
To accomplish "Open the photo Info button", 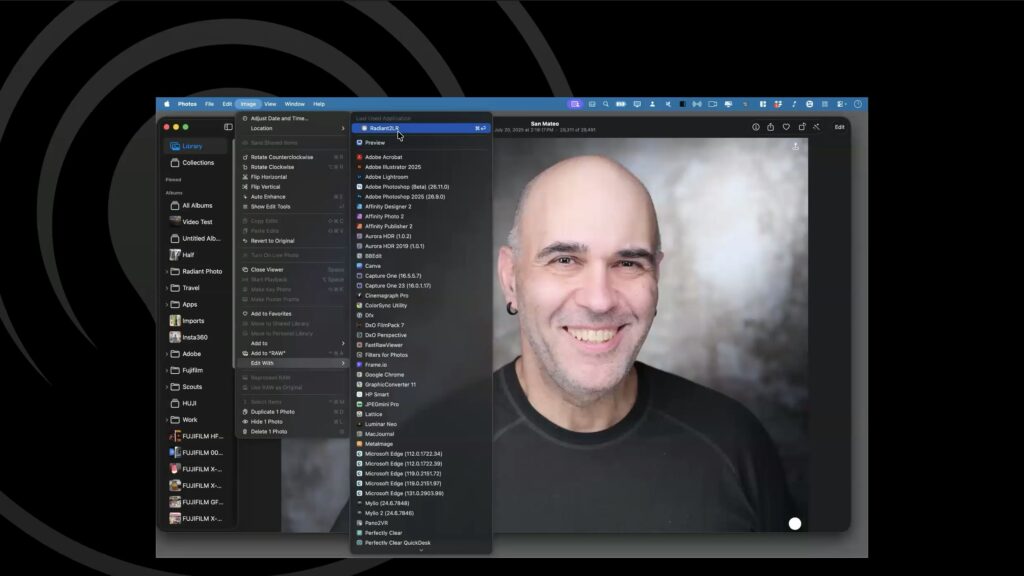I will (756, 127).
